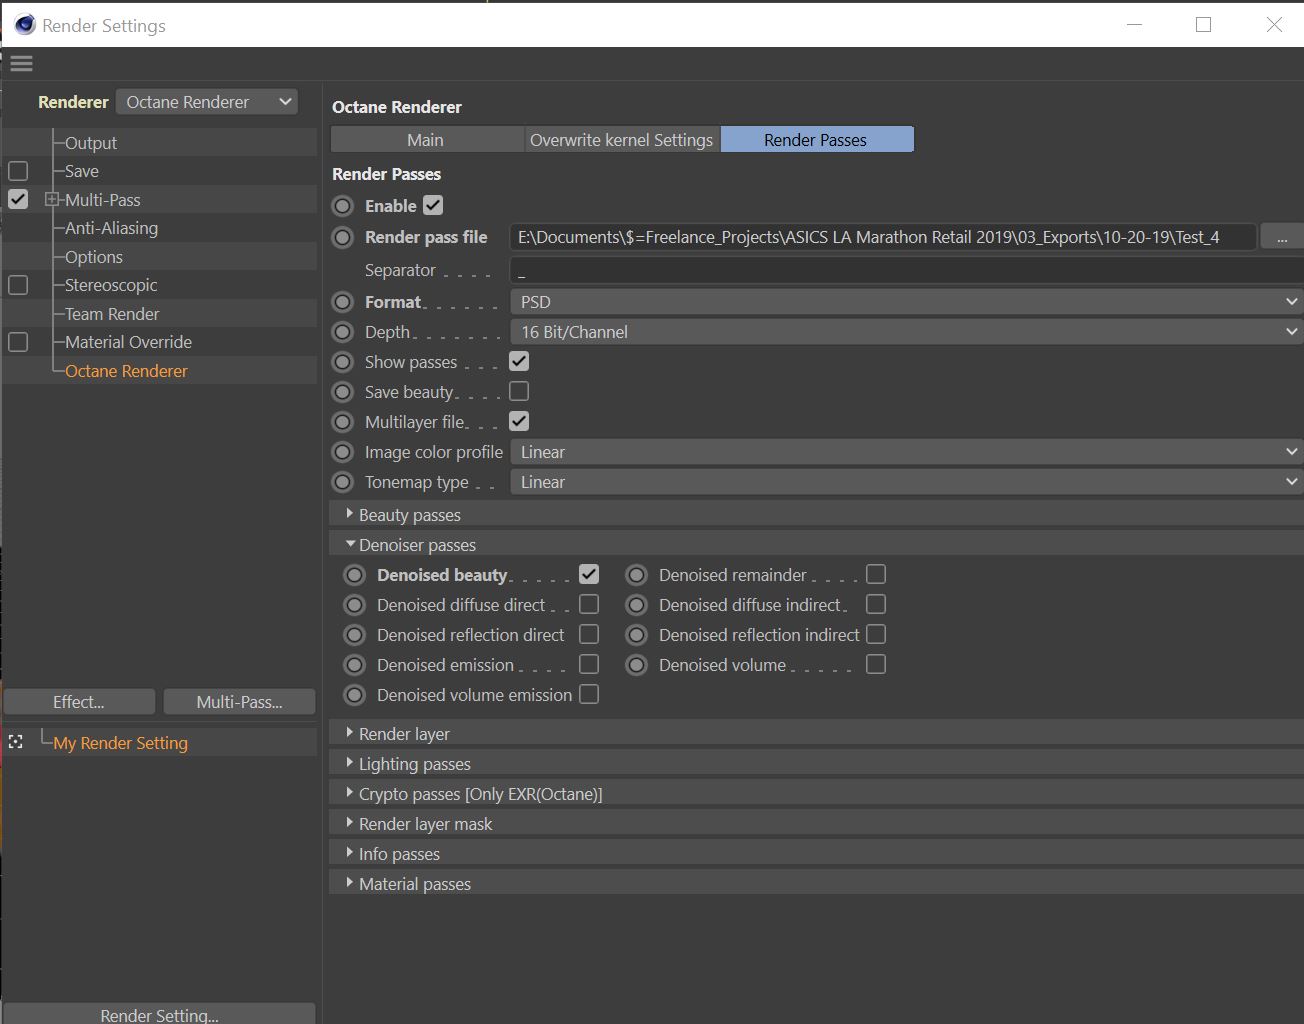This screenshot has width=1304, height=1024.
Task: Click the animation dot next to Depth
Action: click(x=343, y=332)
